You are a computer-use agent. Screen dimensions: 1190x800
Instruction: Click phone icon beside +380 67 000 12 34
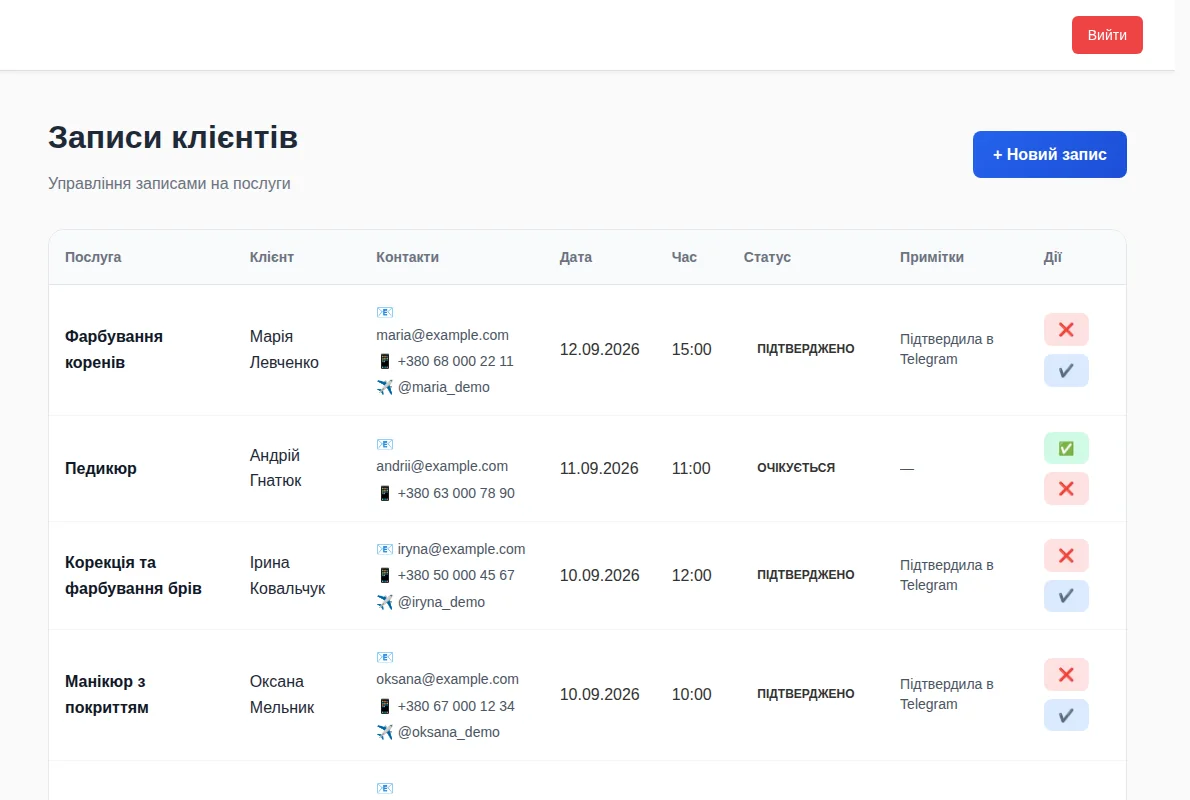point(385,706)
